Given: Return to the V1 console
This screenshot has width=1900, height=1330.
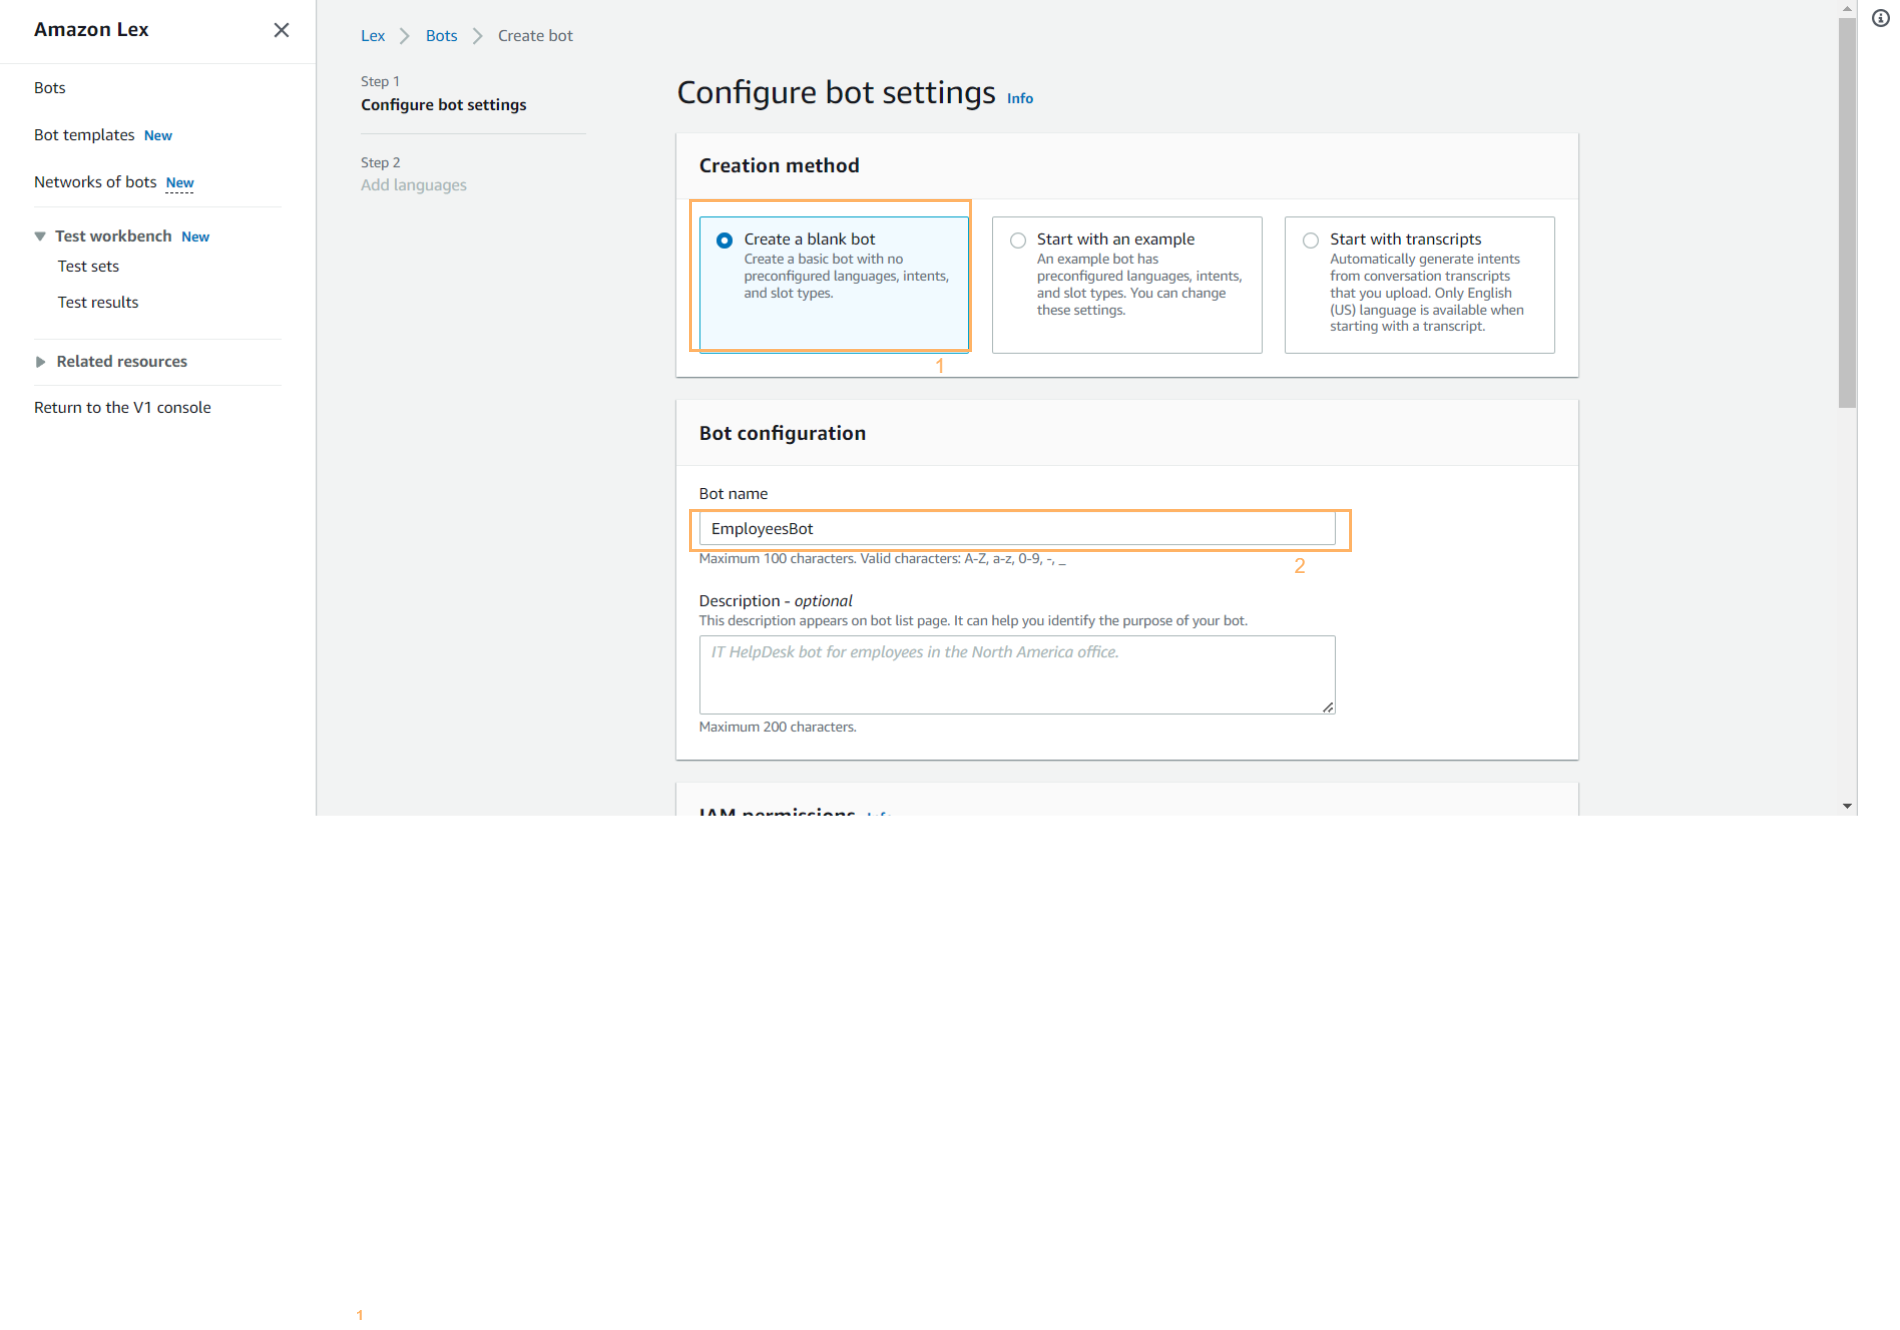Looking at the screenshot, I should (x=122, y=407).
